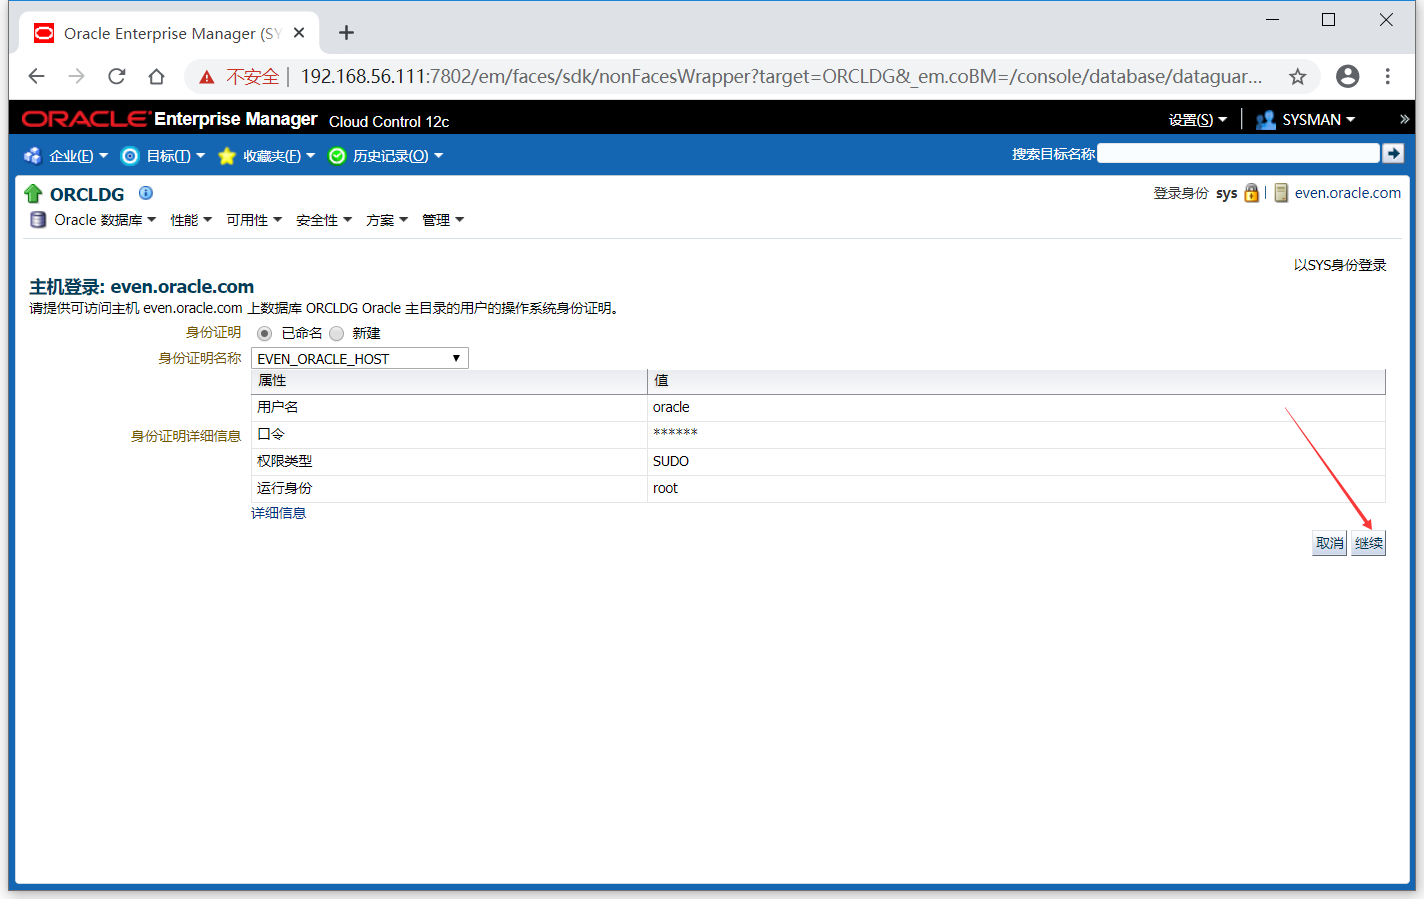Open the 企业(E) menu
The height and width of the screenshot is (899, 1424).
click(x=78, y=156)
